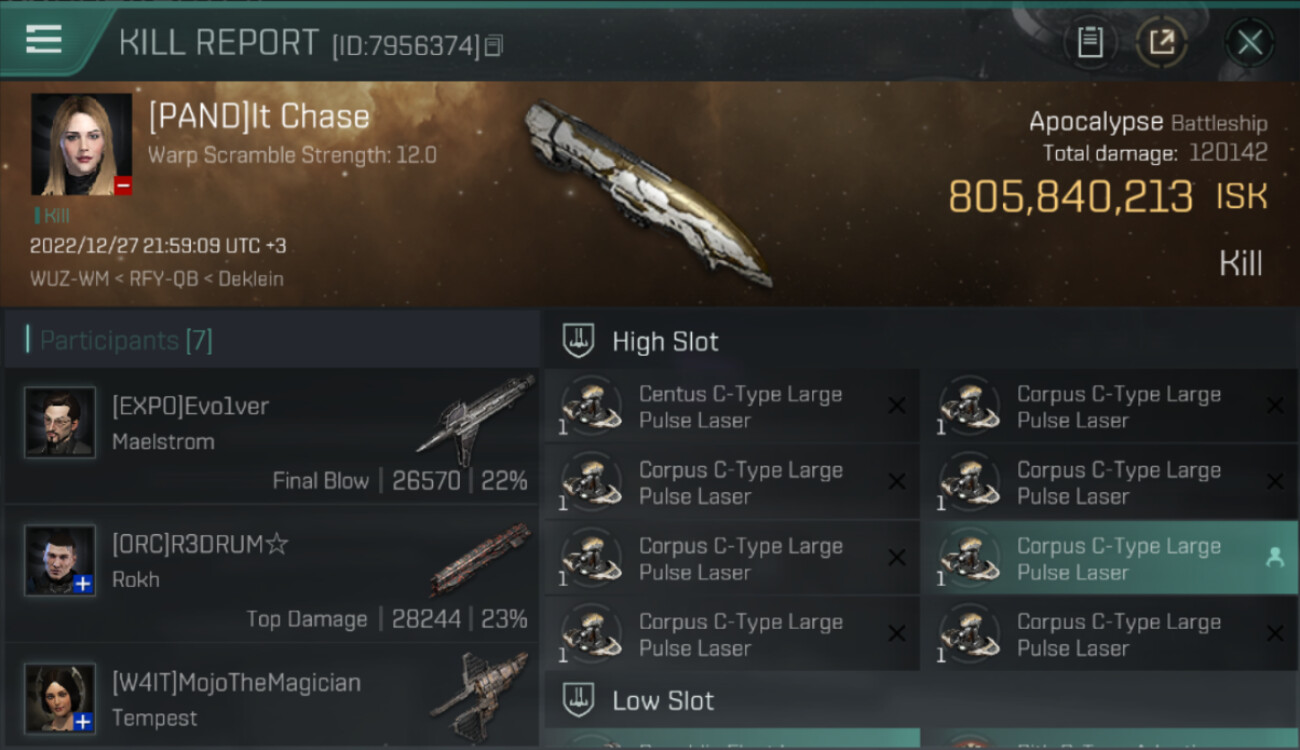Image resolution: width=1300 pixels, height=750 pixels.
Task: Expand the Low Slot section
Action: pyautogui.click(x=663, y=701)
